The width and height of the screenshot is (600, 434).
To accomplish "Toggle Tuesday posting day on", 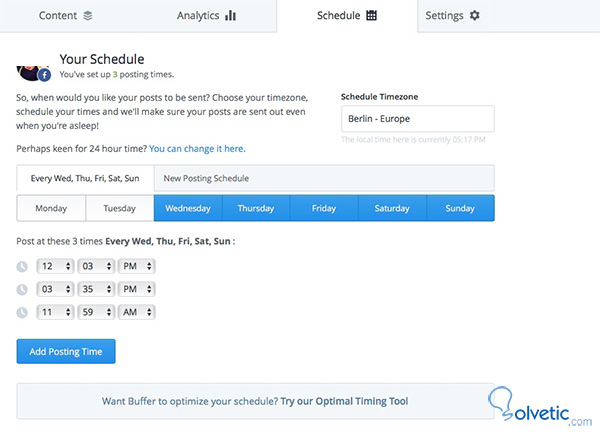I will point(119,209).
